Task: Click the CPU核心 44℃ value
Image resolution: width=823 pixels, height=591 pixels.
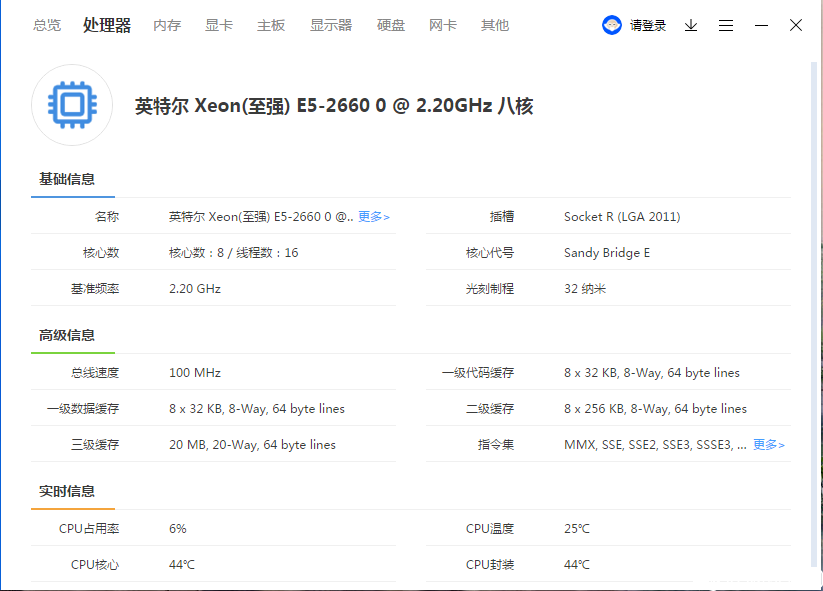Action: point(182,565)
